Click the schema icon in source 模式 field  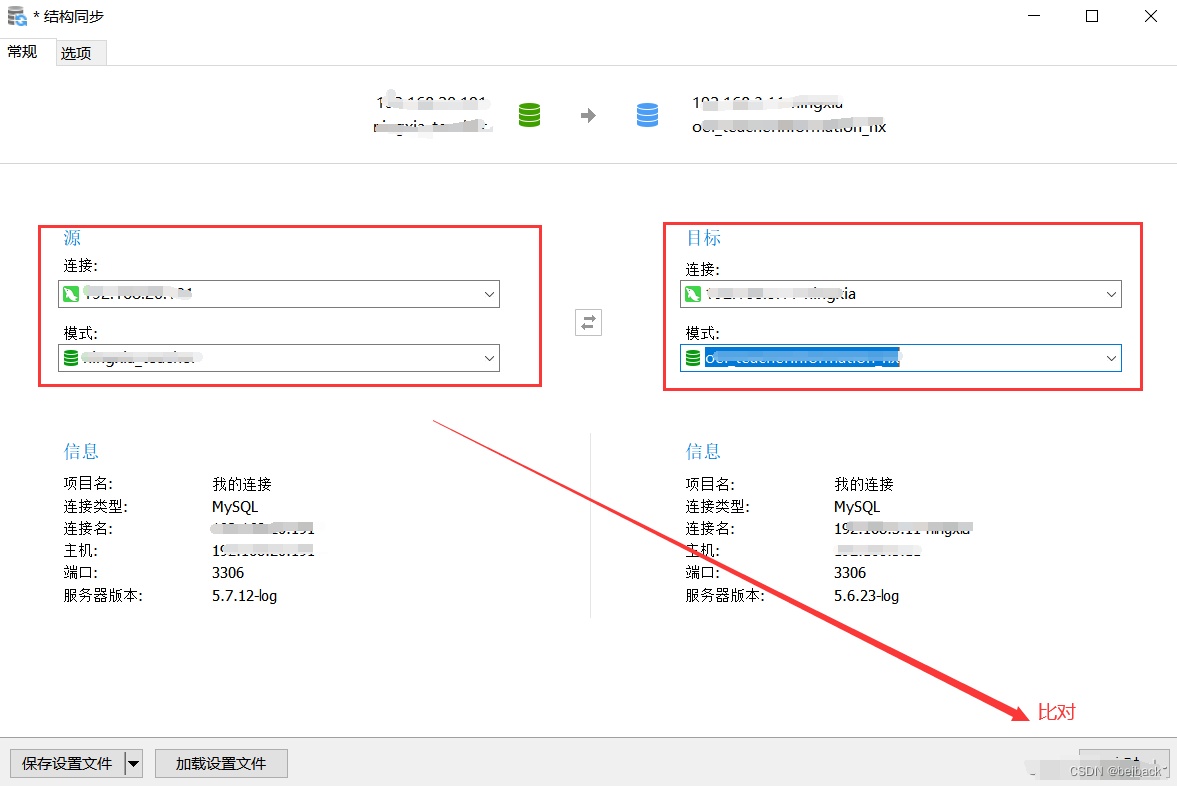[x=71, y=358]
